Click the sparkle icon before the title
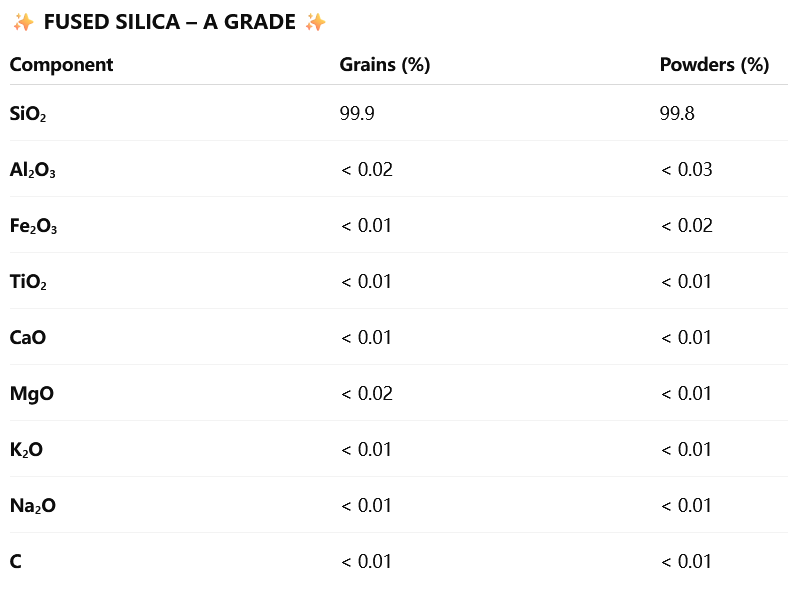 23,22
